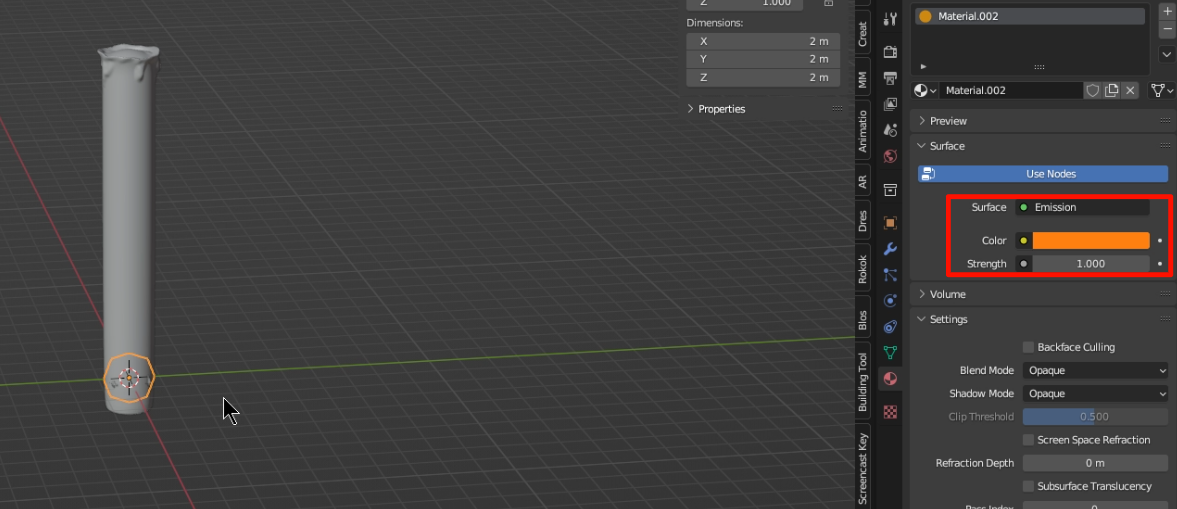
Task: Switch to the Blos sidebar tab
Action: coord(862,321)
